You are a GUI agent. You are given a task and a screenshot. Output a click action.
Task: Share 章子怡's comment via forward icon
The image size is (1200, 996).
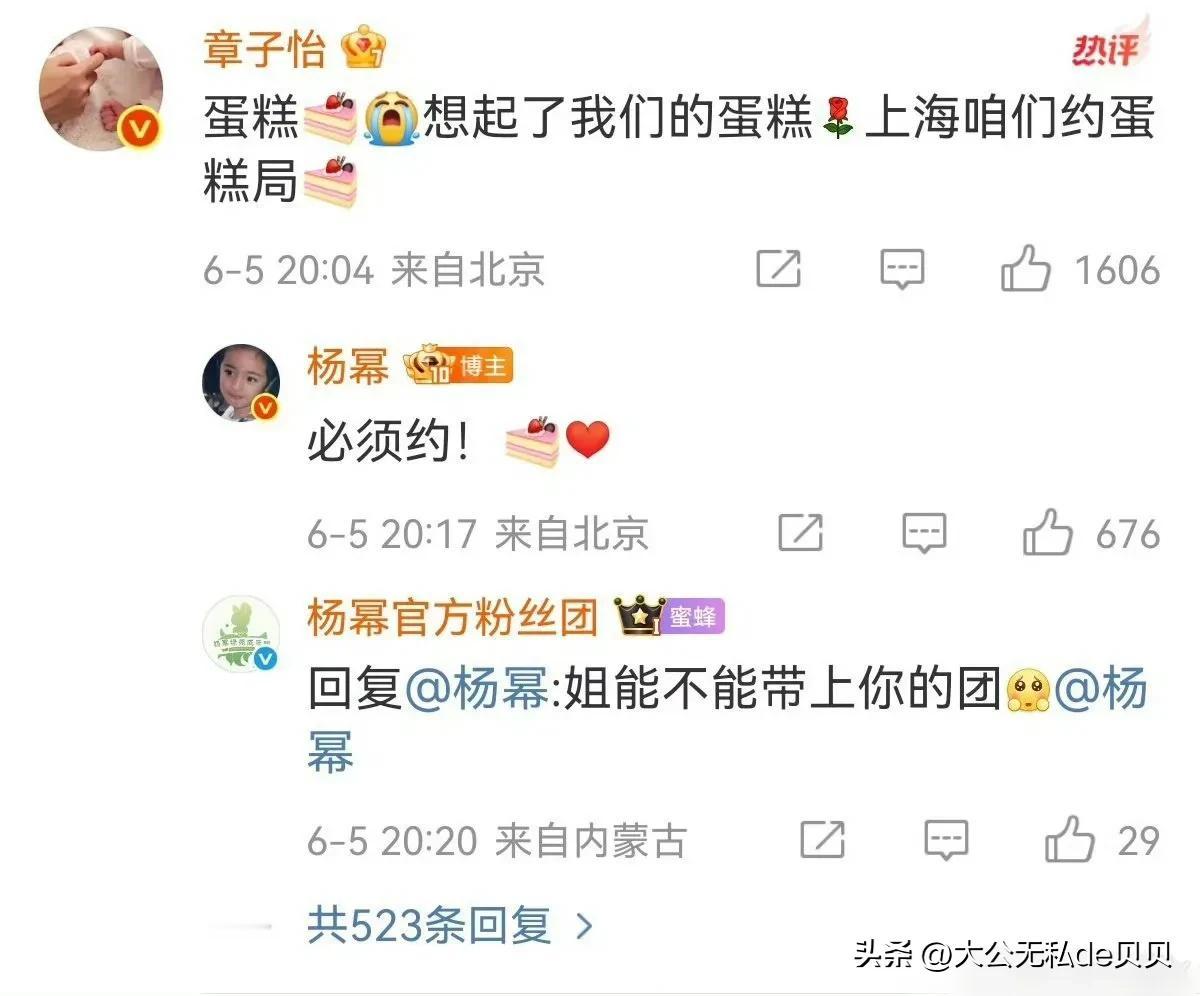(x=778, y=270)
